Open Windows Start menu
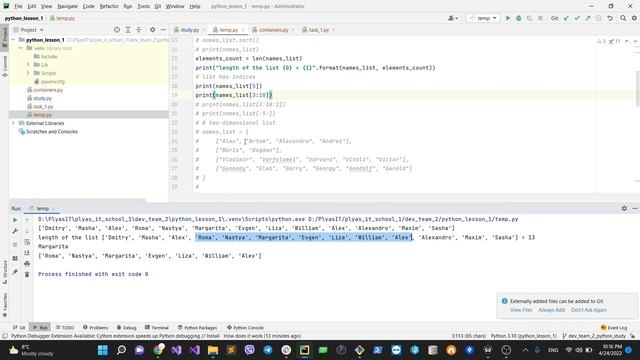This screenshot has width=640, height=360. [x=103, y=350]
